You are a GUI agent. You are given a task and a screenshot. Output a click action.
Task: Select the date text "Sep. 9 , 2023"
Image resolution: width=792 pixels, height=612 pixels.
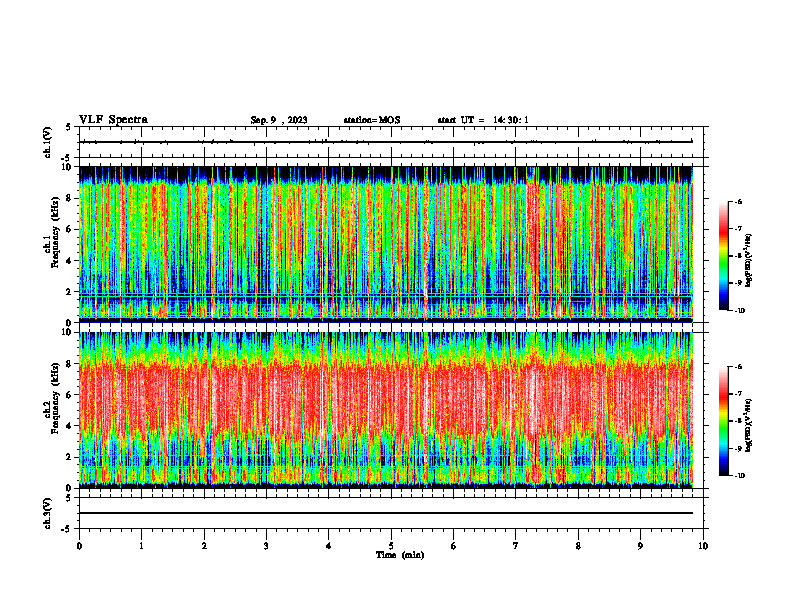279,120
